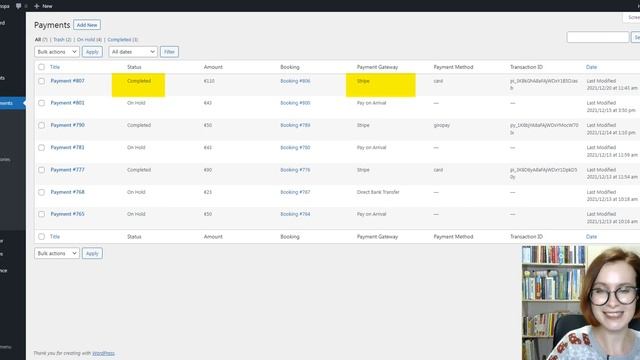Open the Booking #789 link
Screen dimensions: 640x360
295,125
